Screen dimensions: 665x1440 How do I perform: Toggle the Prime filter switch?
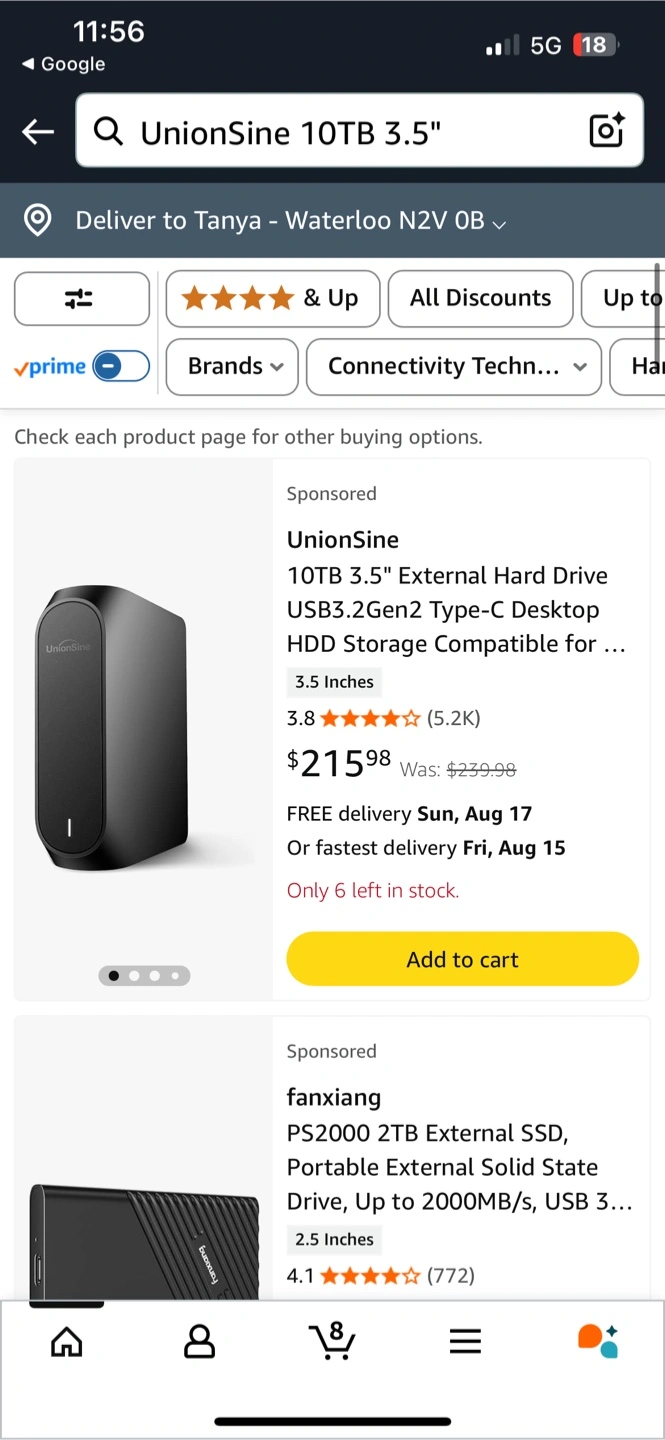point(121,367)
